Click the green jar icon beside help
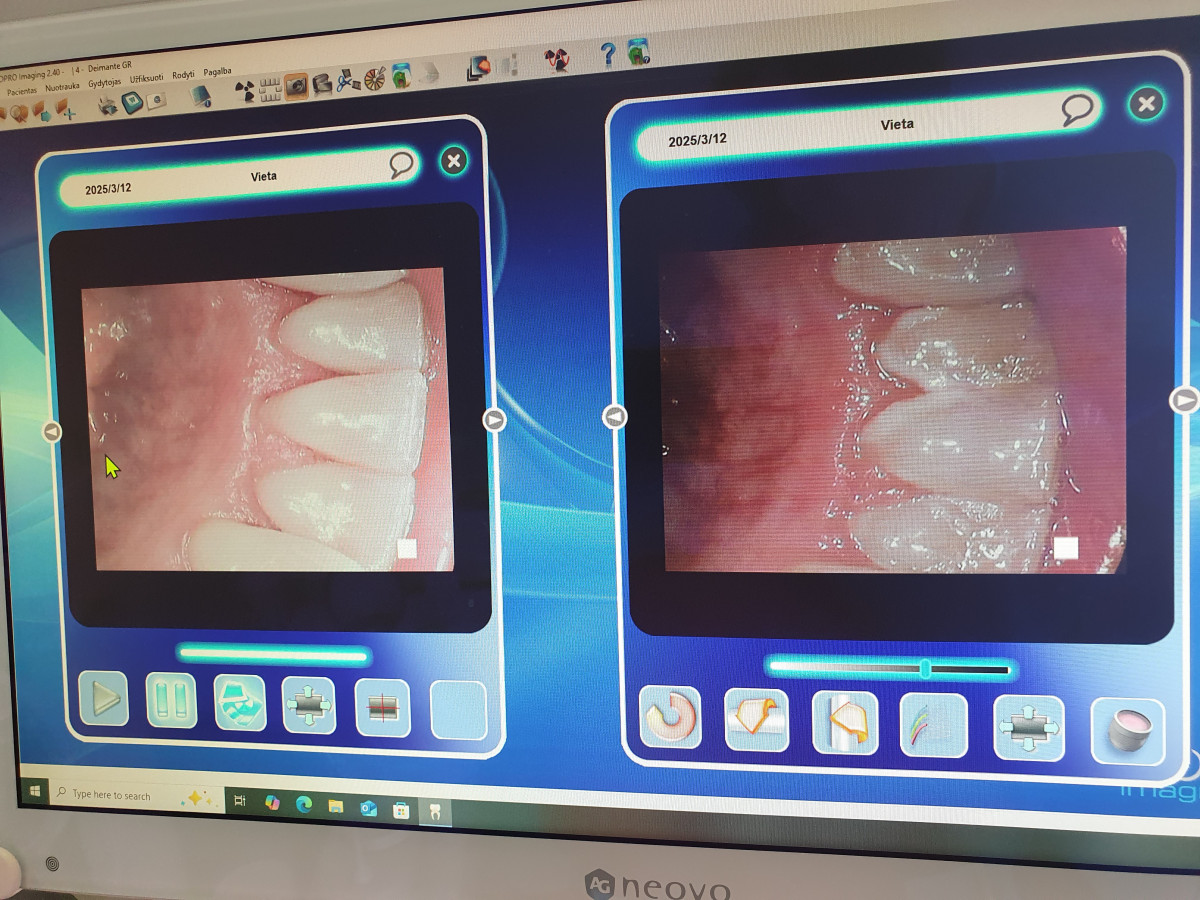 [x=638, y=51]
